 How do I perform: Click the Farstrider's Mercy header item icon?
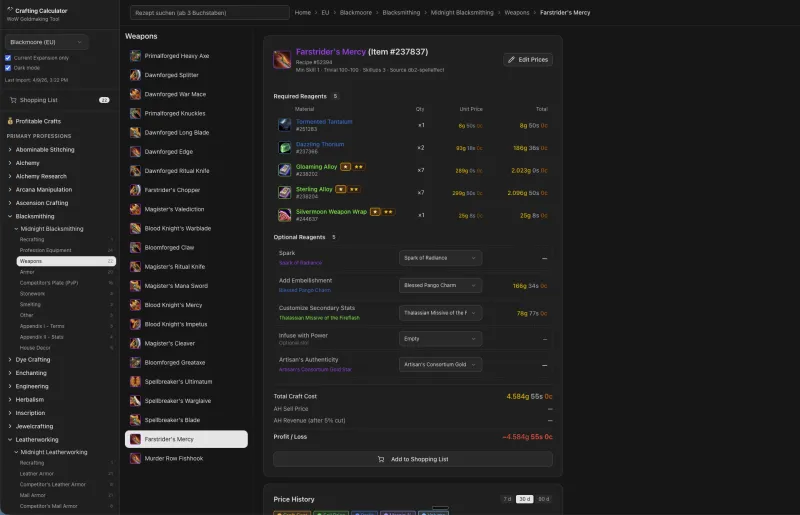pos(282,60)
